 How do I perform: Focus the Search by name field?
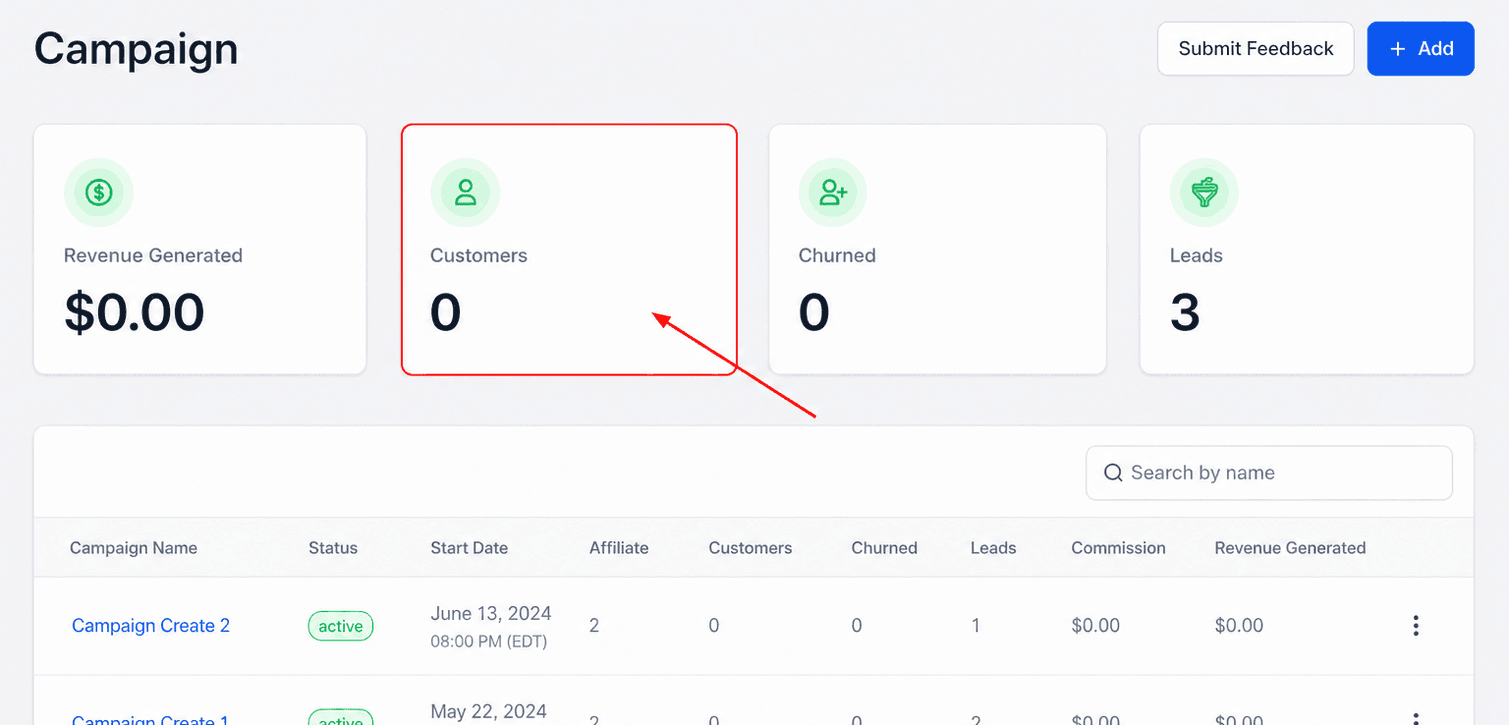(x=1269, y=473)
